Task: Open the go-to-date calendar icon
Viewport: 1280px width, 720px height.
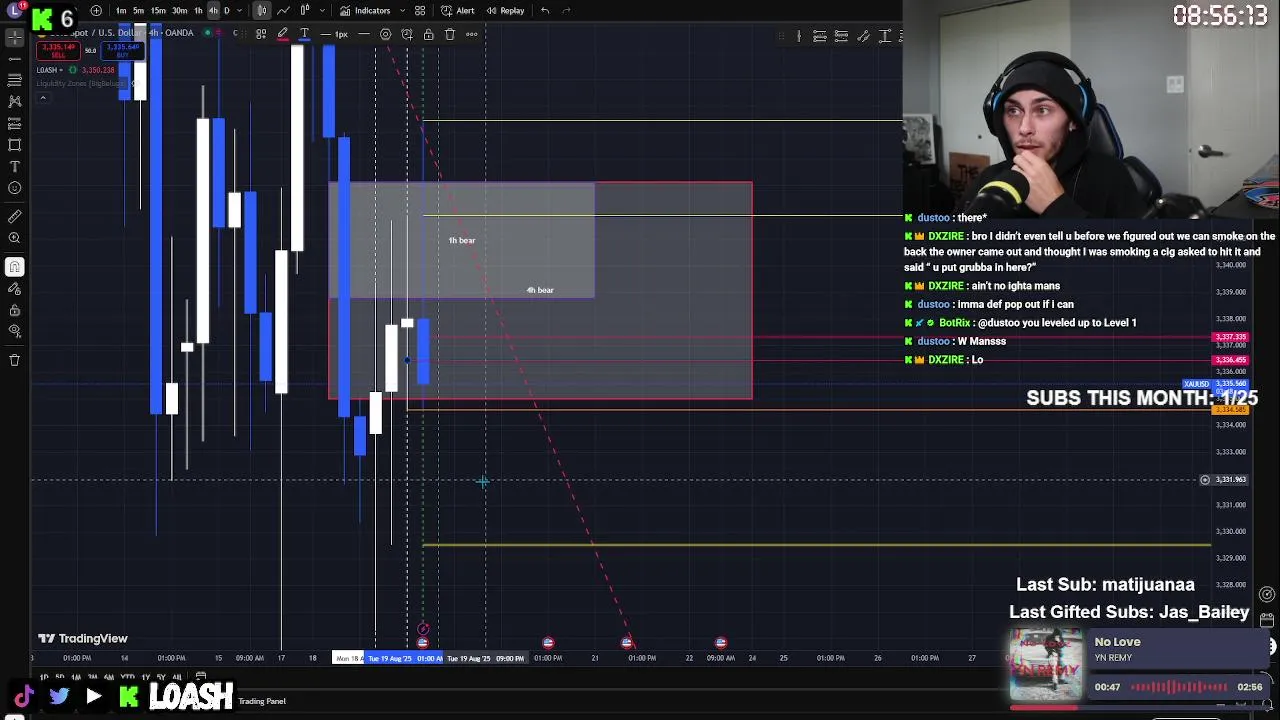Action: (201, 677)
